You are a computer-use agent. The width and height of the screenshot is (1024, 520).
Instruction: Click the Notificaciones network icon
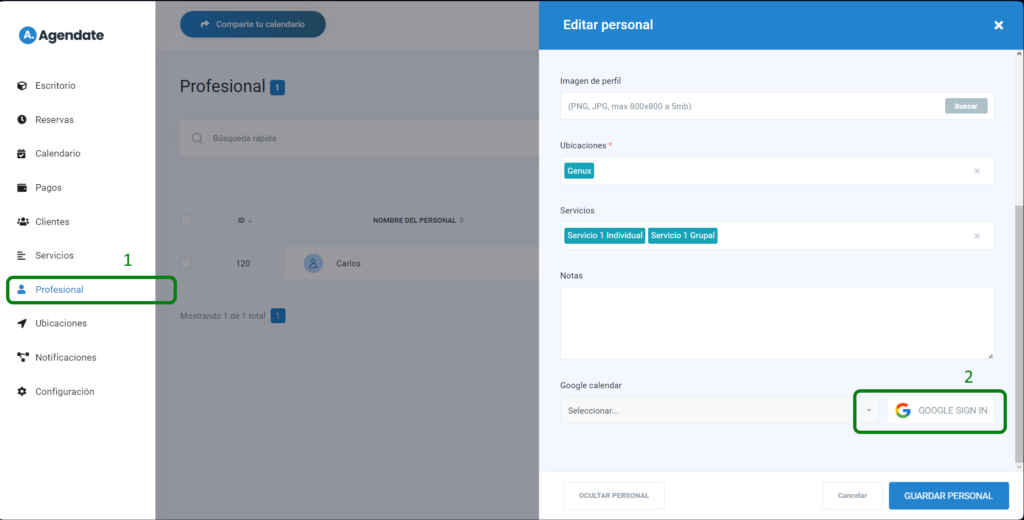[22, 358]
